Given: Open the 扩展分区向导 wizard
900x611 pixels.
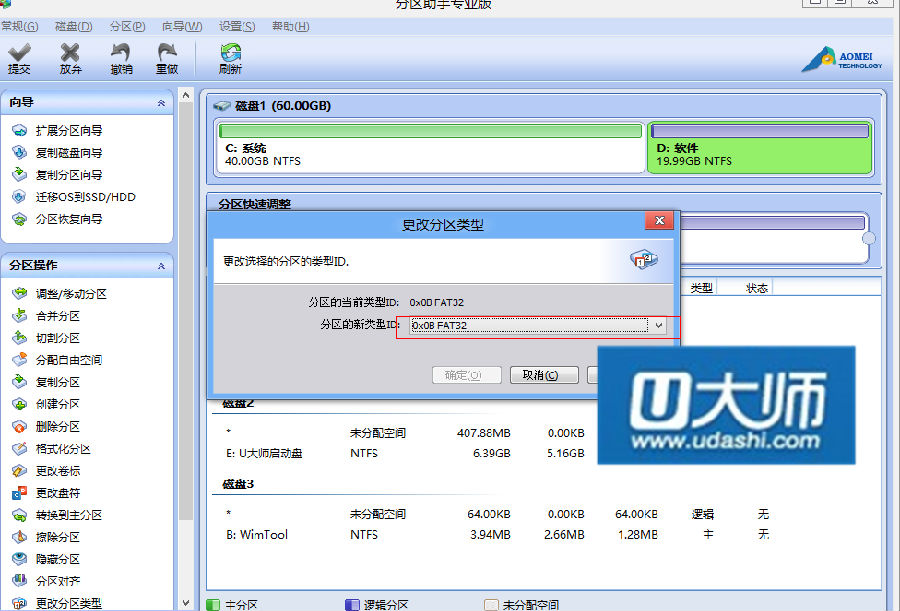Looking at the screenshot, I should click(x=68, y=131).
